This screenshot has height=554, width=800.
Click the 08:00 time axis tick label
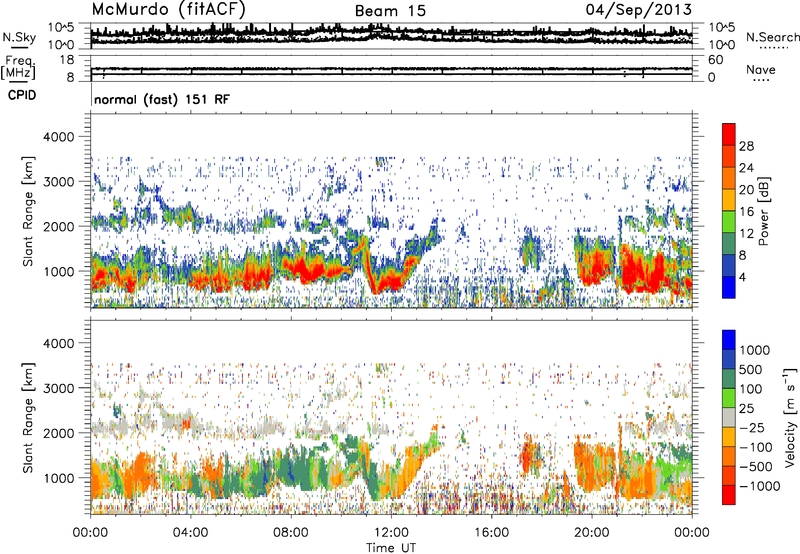[291, 533]
